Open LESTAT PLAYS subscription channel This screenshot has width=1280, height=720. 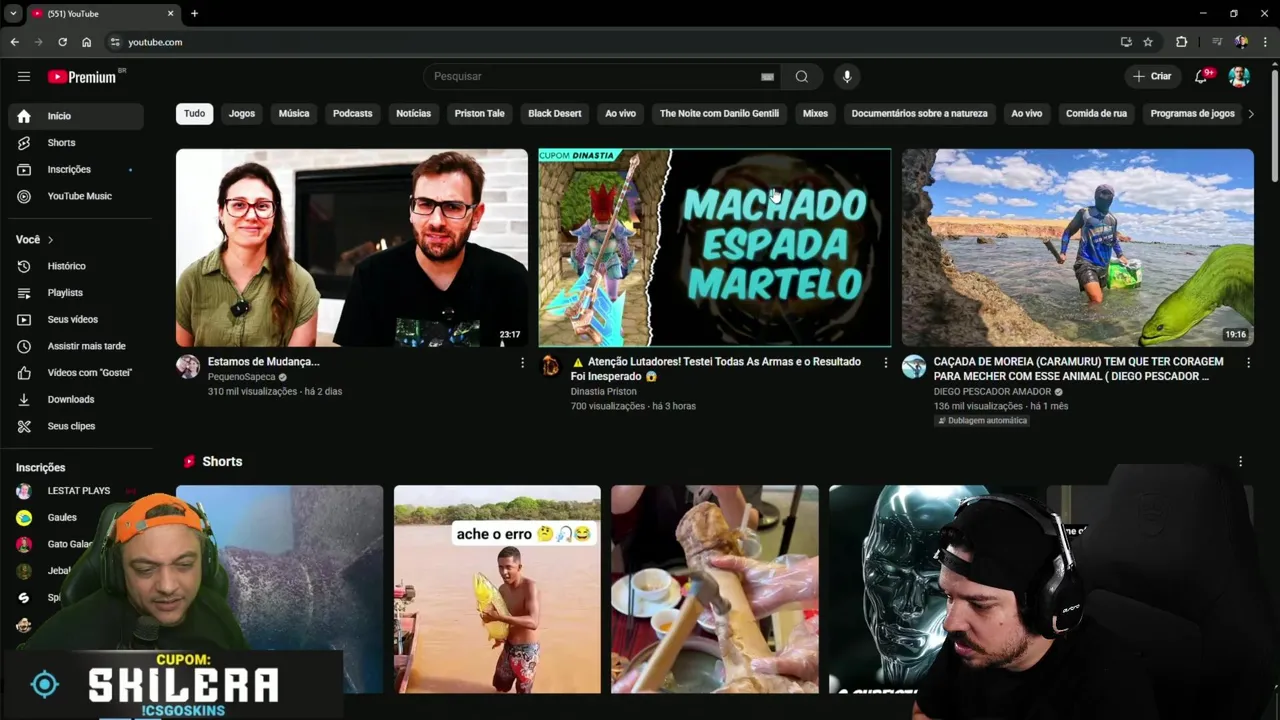pyautogui.click(x=76, y=491)
